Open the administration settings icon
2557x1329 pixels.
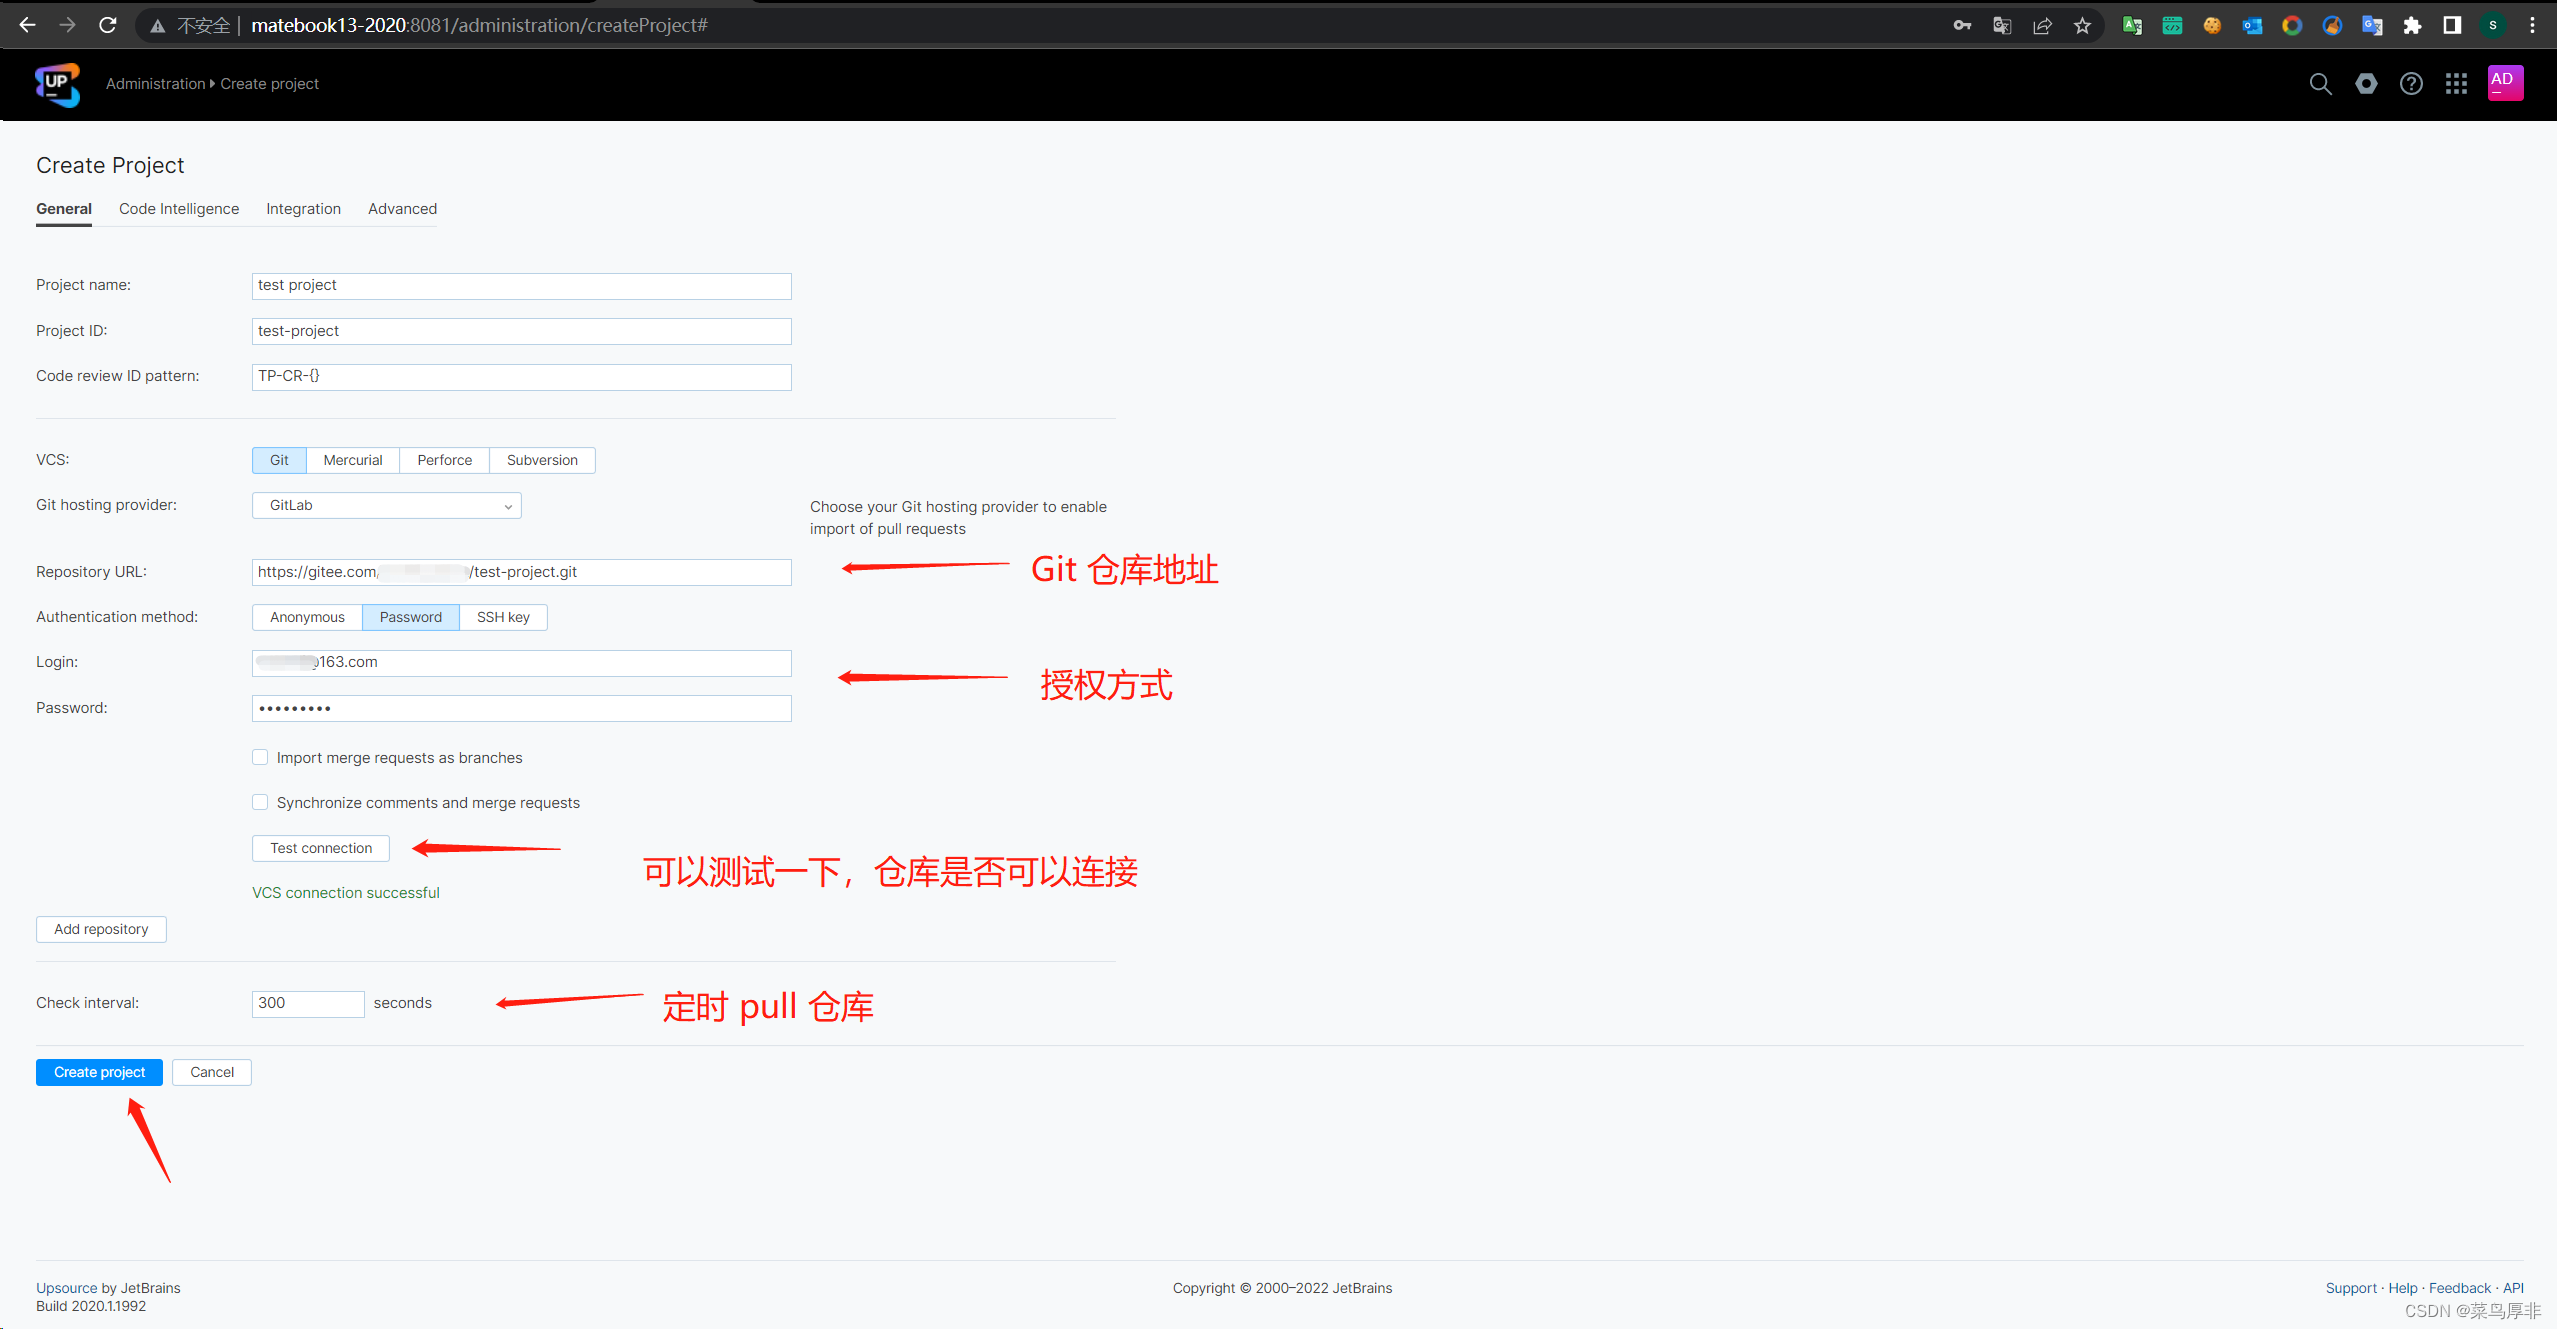coord(2366,84)
